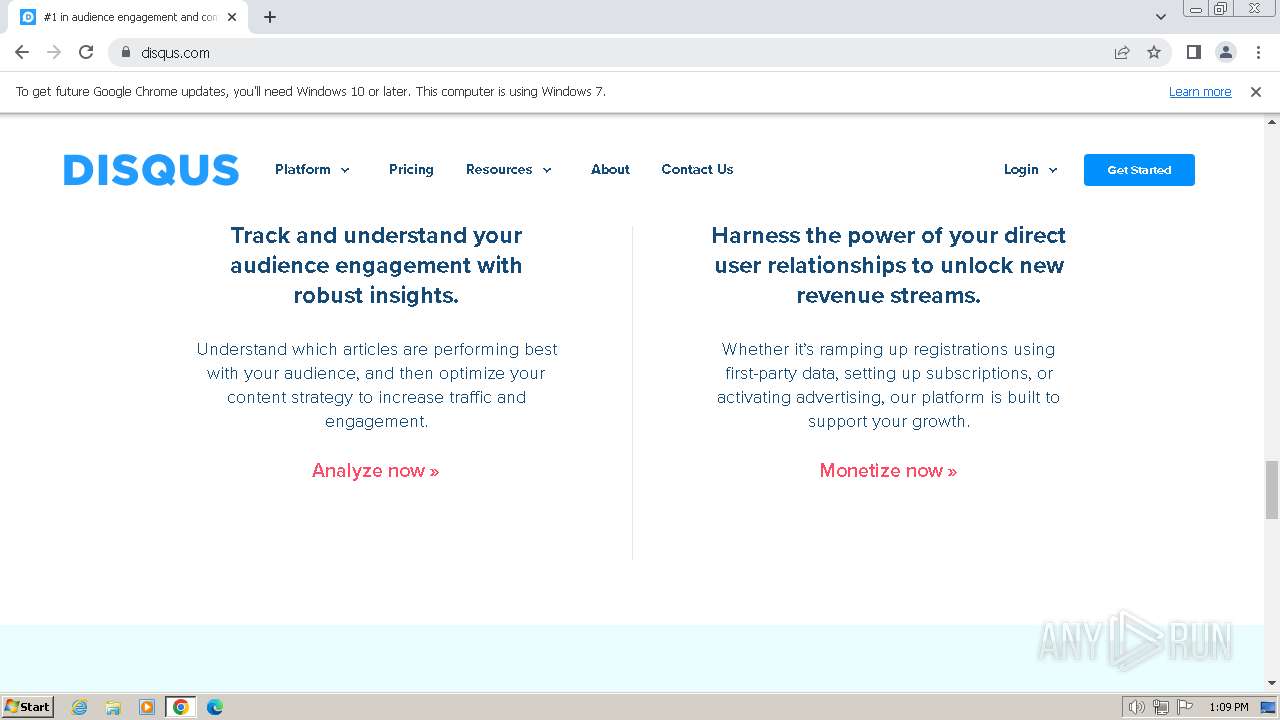
Task: Click the network tray icon
Action: [x=1161, y=707]
